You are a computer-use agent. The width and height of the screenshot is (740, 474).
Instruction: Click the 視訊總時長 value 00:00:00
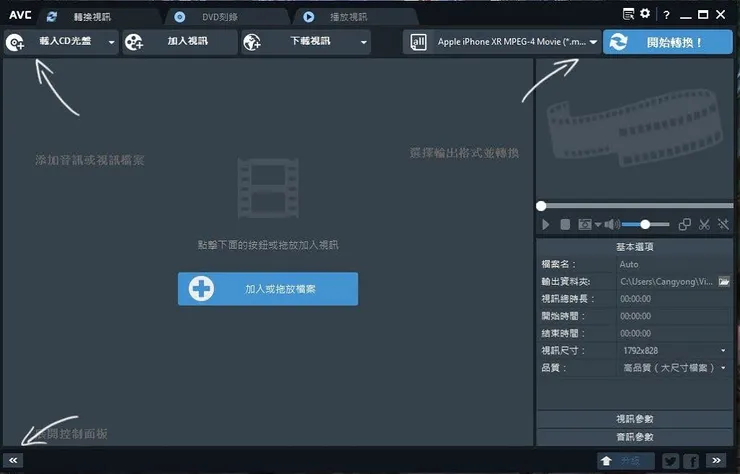(x=635, y=299)
